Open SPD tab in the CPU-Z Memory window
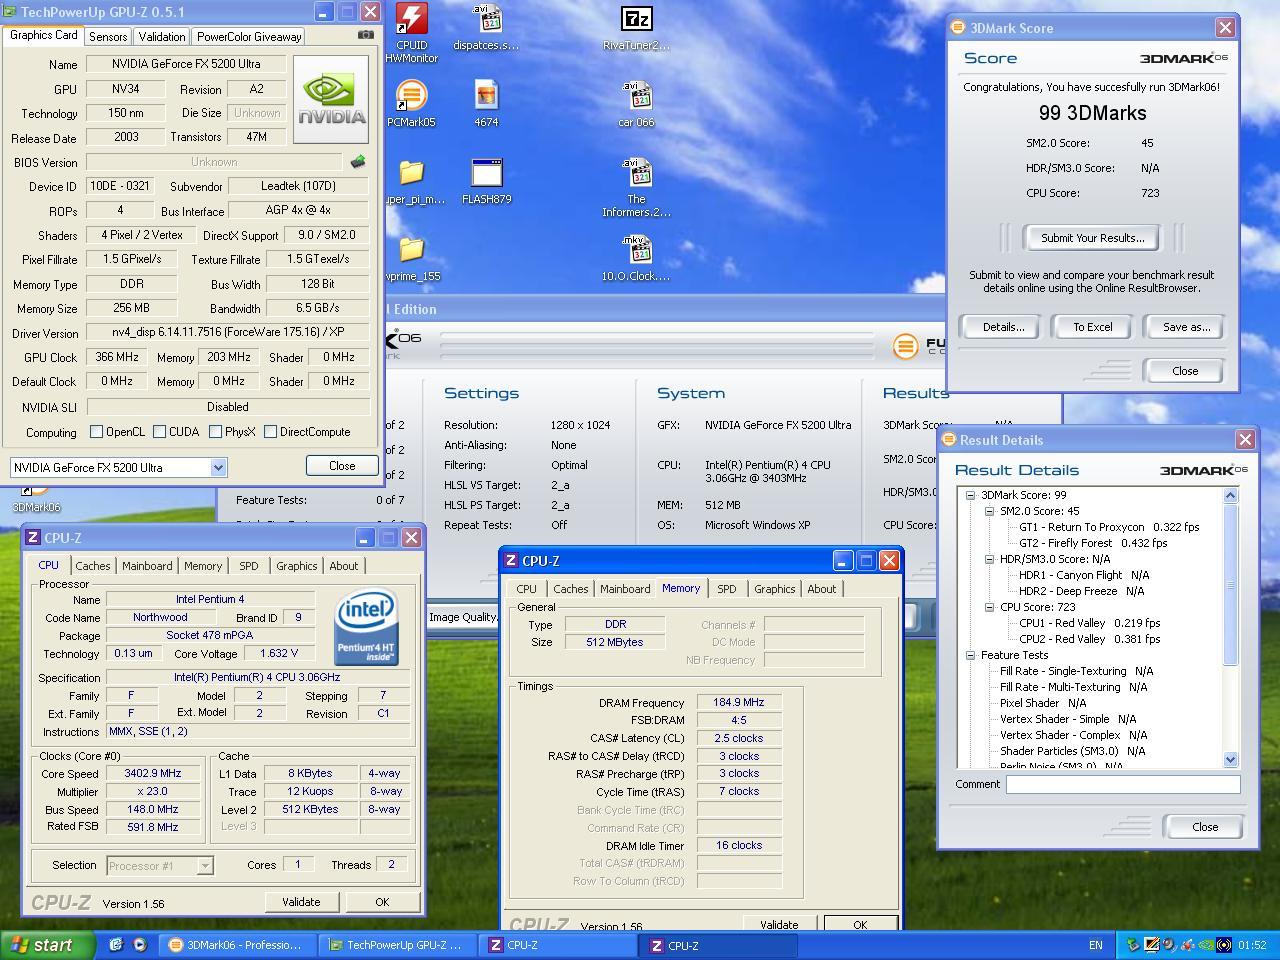The image size is (1280, 960). (727, 589)
